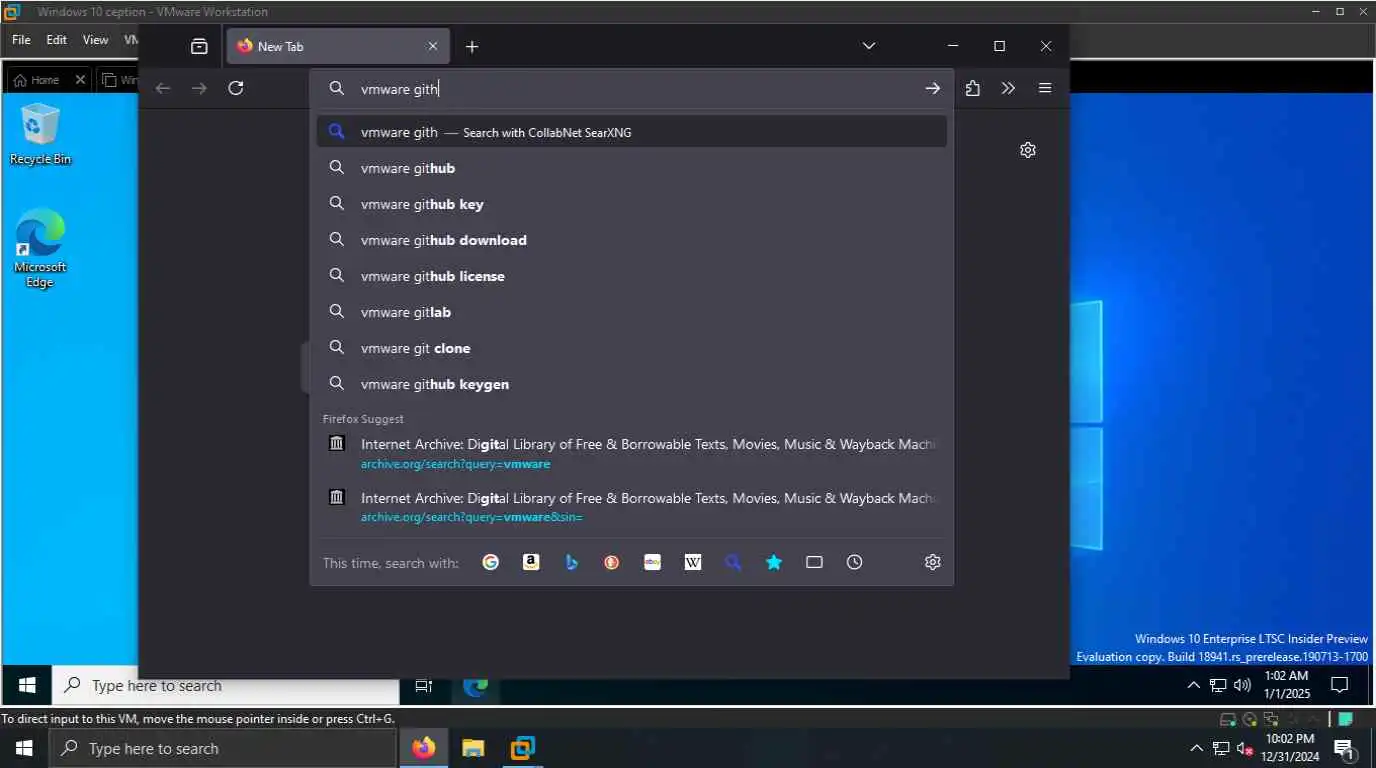The height and width of the screenshot is (768, 1376).
Task: Open search settings gear in the suggestions panel
Action: point(933,562)
